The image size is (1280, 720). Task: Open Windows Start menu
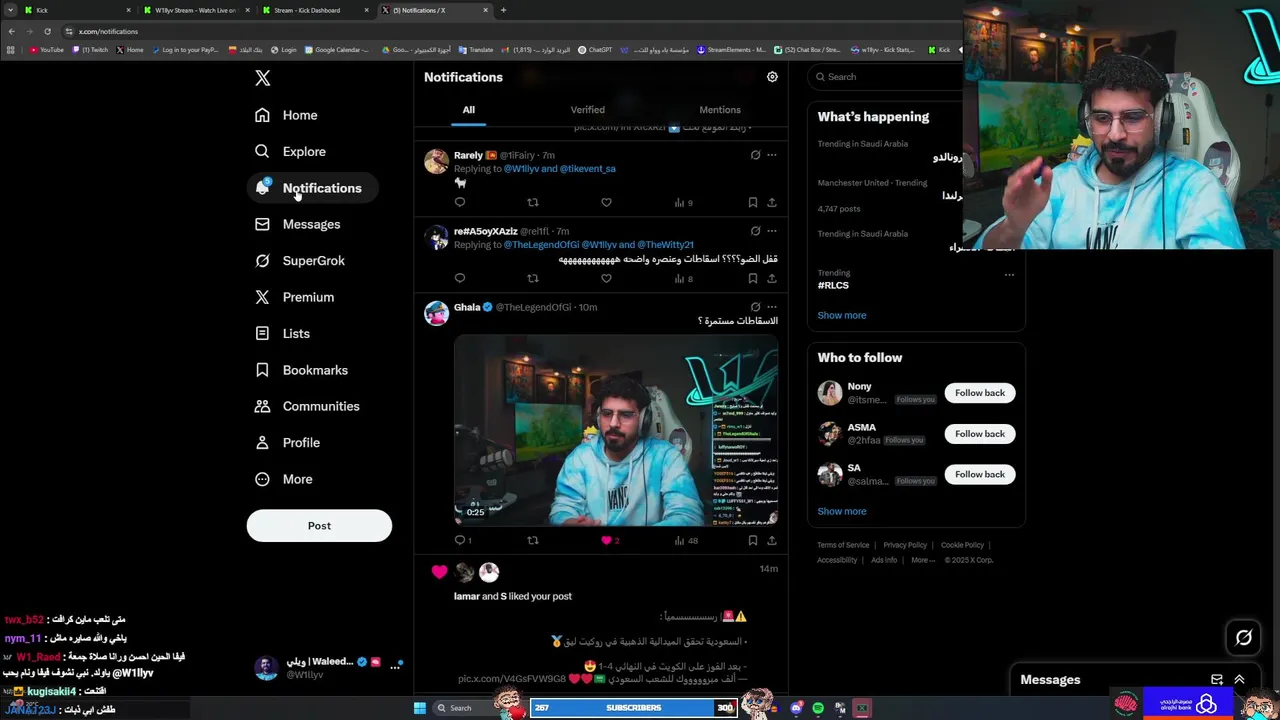(420, 708)
